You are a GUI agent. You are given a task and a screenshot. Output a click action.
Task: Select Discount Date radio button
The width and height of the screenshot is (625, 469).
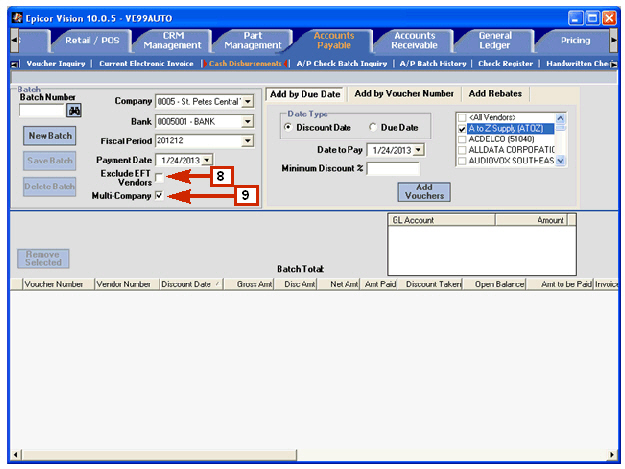coord(287,127)
